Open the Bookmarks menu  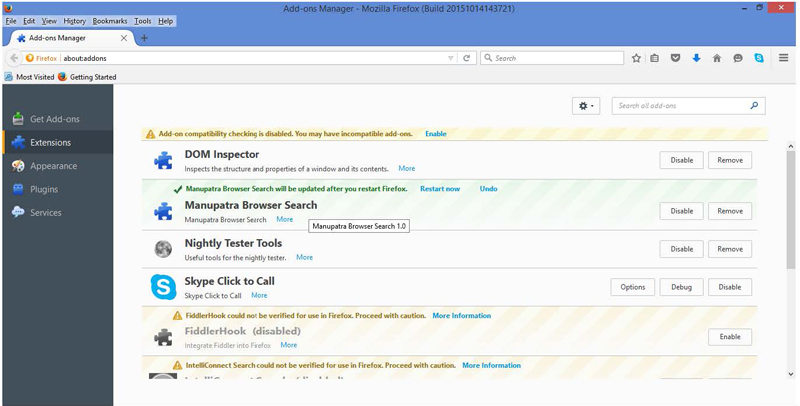click(x=109, y=21)
